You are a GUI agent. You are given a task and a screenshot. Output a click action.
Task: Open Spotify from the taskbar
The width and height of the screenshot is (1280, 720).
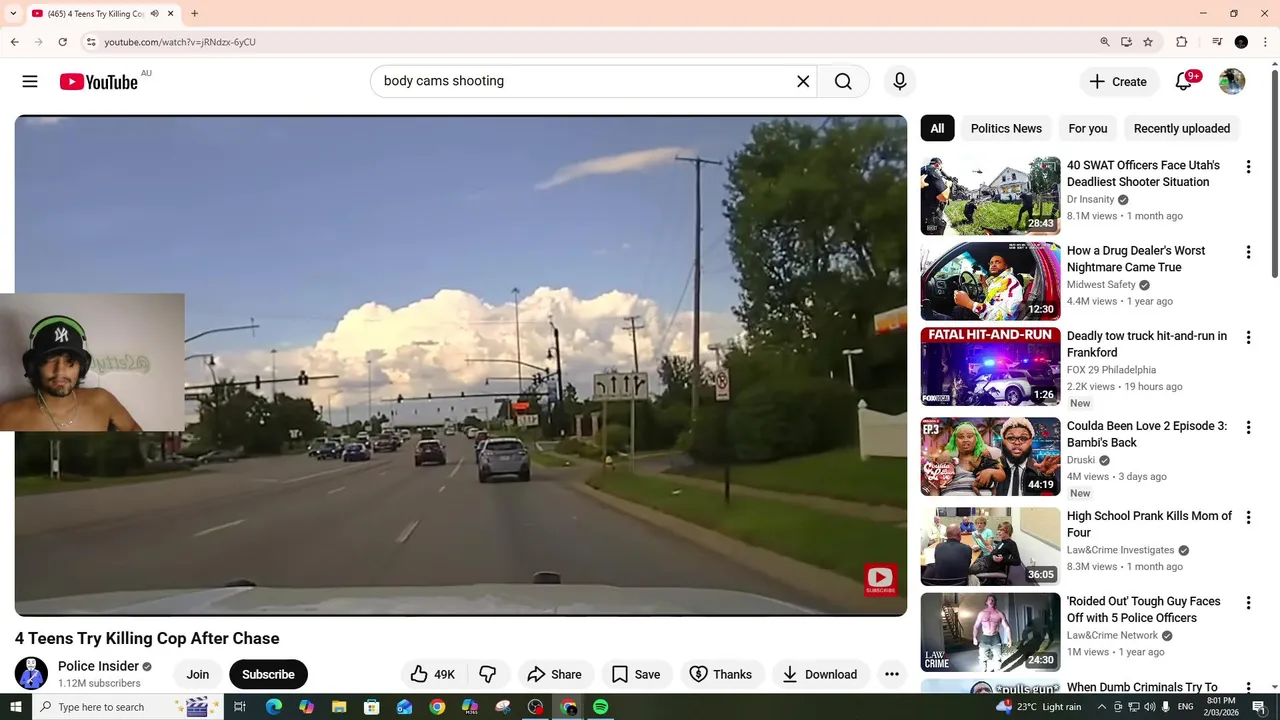600,707
